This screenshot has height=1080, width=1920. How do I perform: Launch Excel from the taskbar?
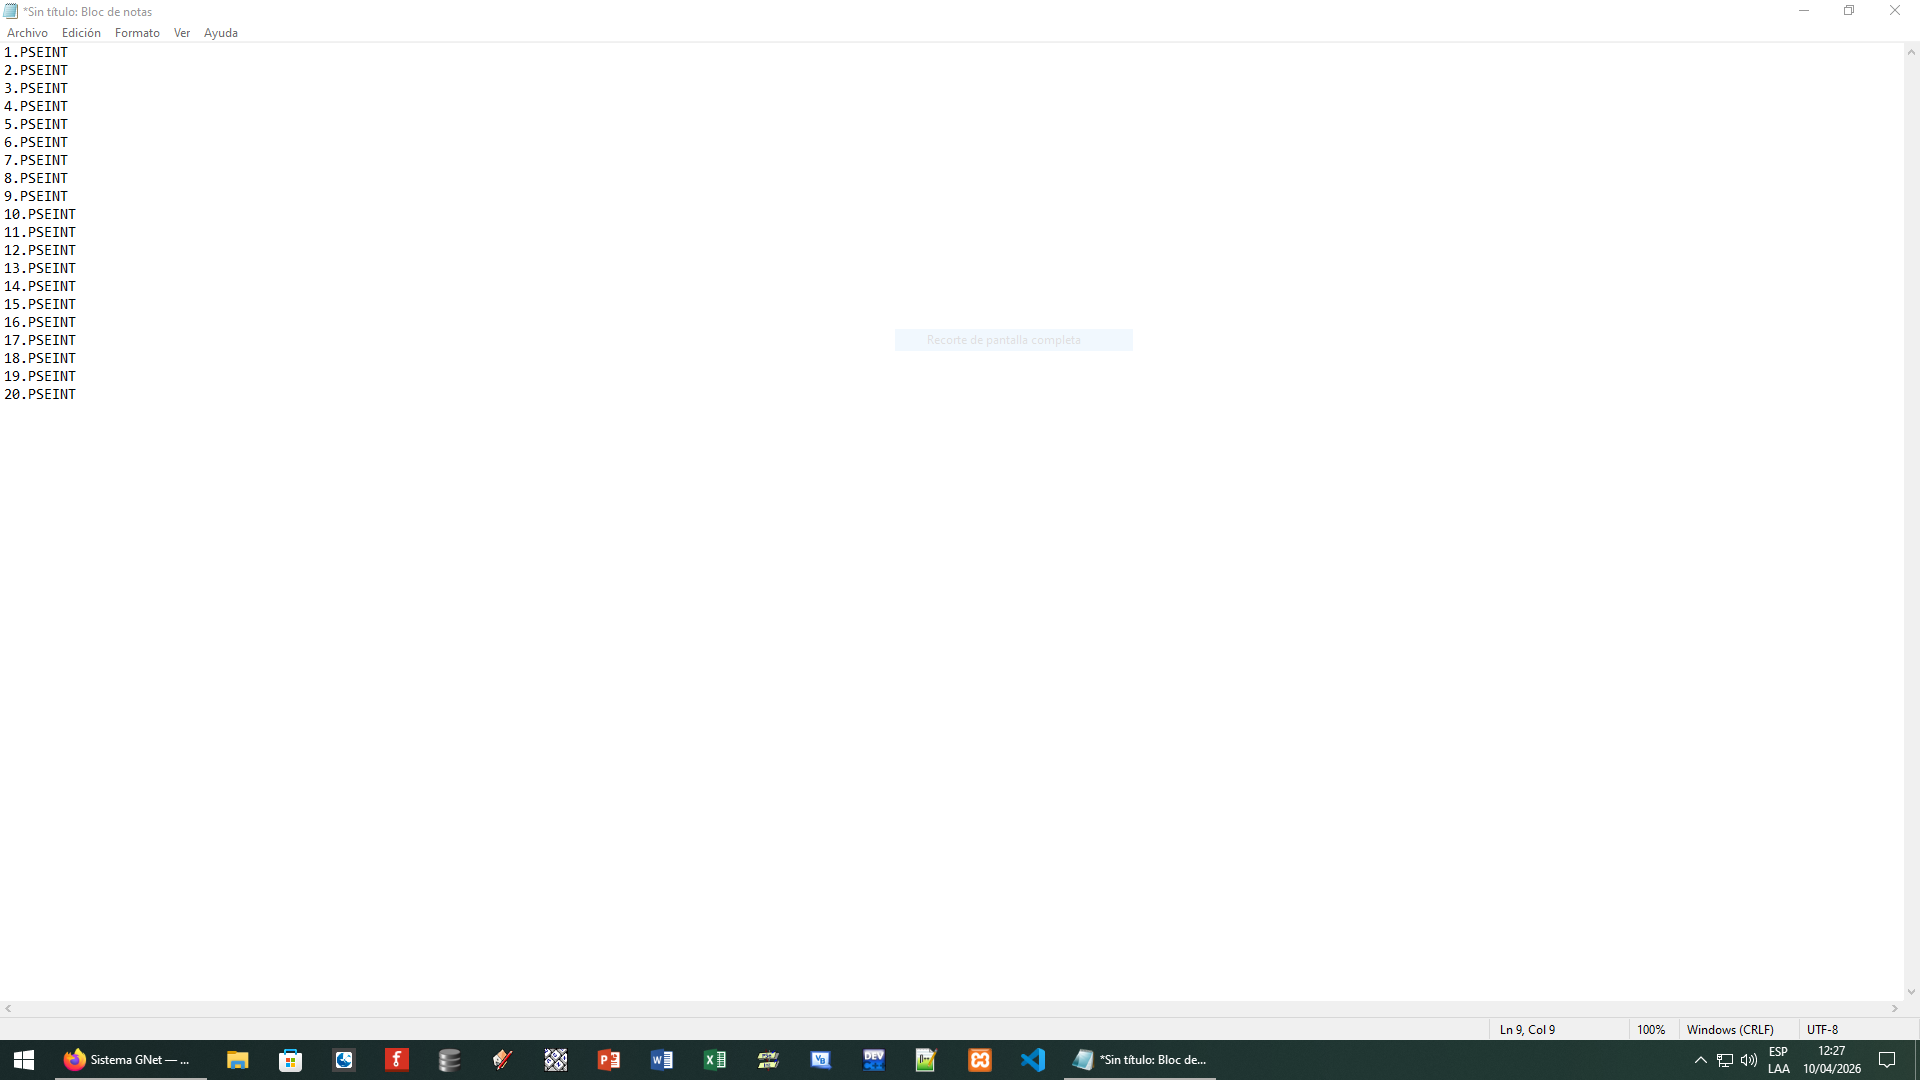(x=714, y=1060)
